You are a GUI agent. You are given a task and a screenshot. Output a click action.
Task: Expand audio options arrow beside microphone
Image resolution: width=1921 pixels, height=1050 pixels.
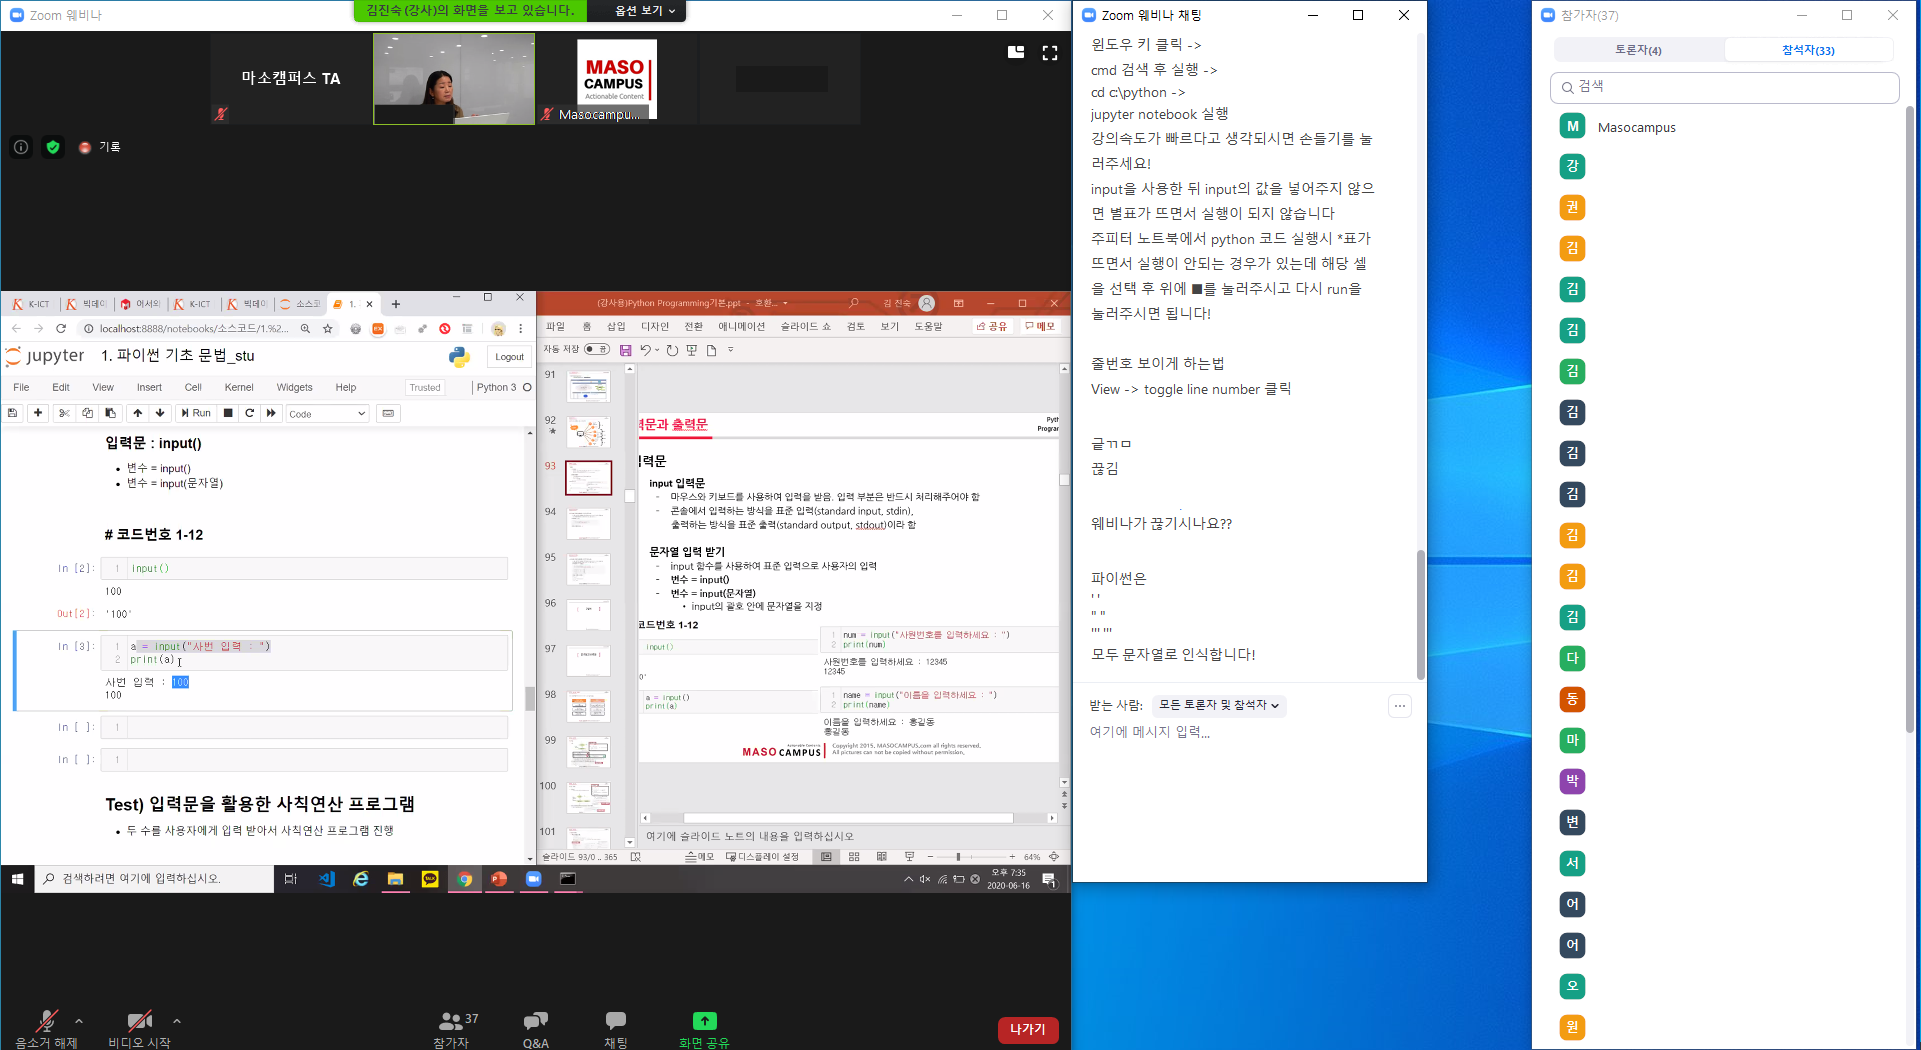[x=79, y=1021]
